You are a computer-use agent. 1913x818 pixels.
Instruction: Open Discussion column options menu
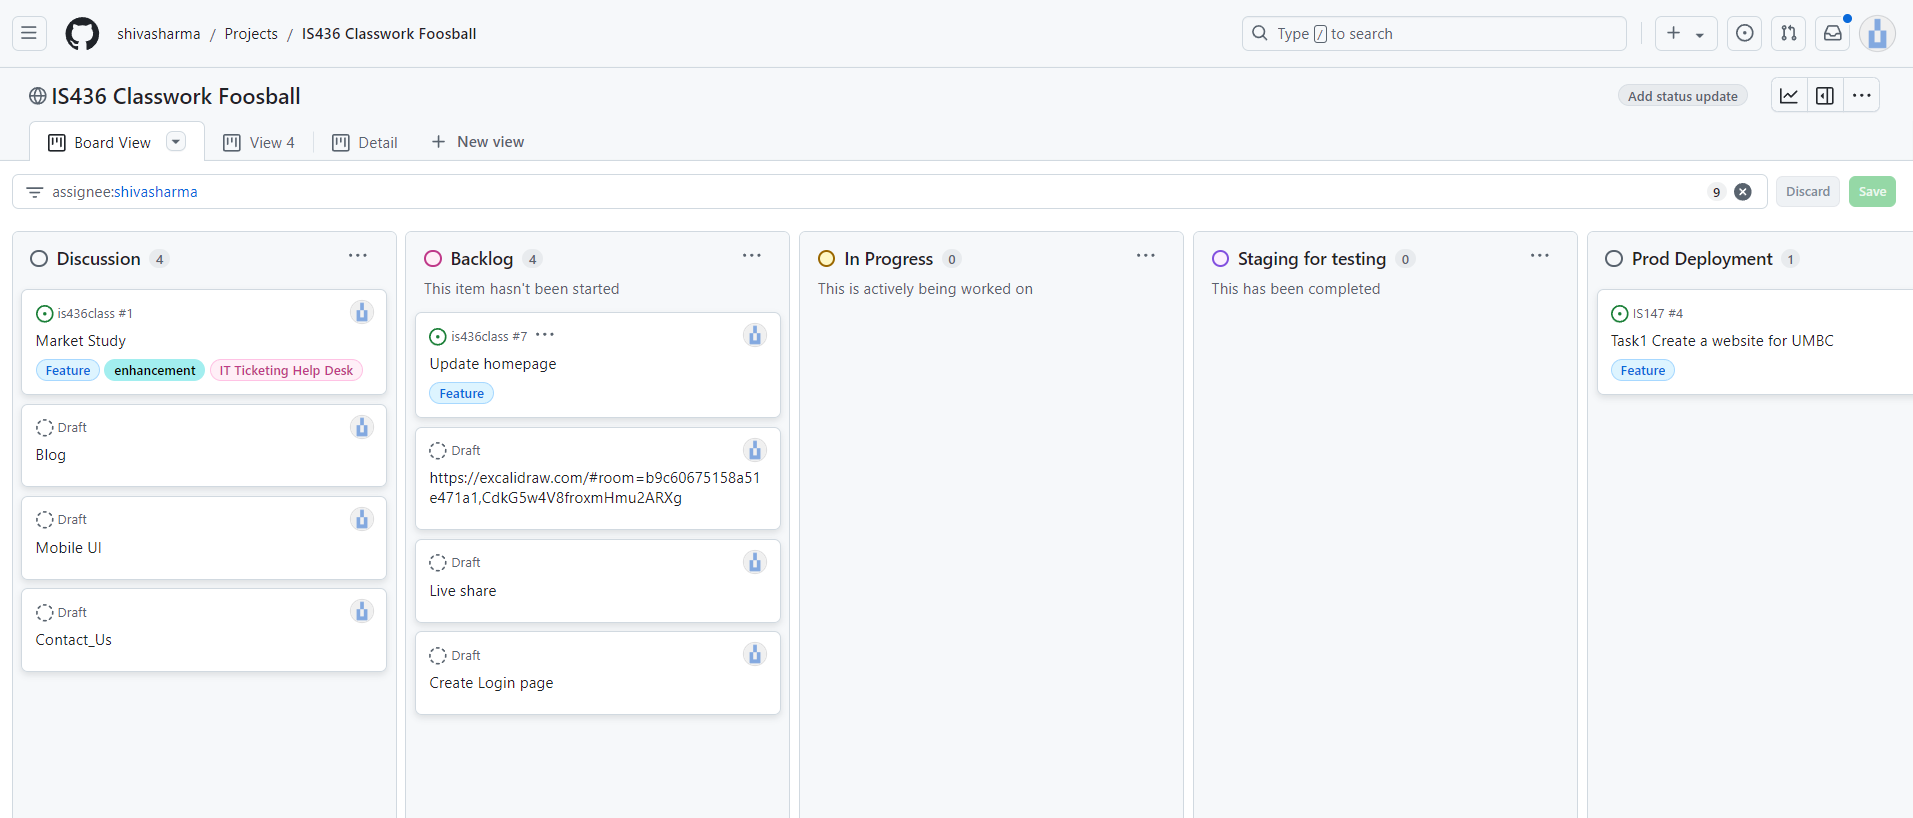tap(358, 256)
